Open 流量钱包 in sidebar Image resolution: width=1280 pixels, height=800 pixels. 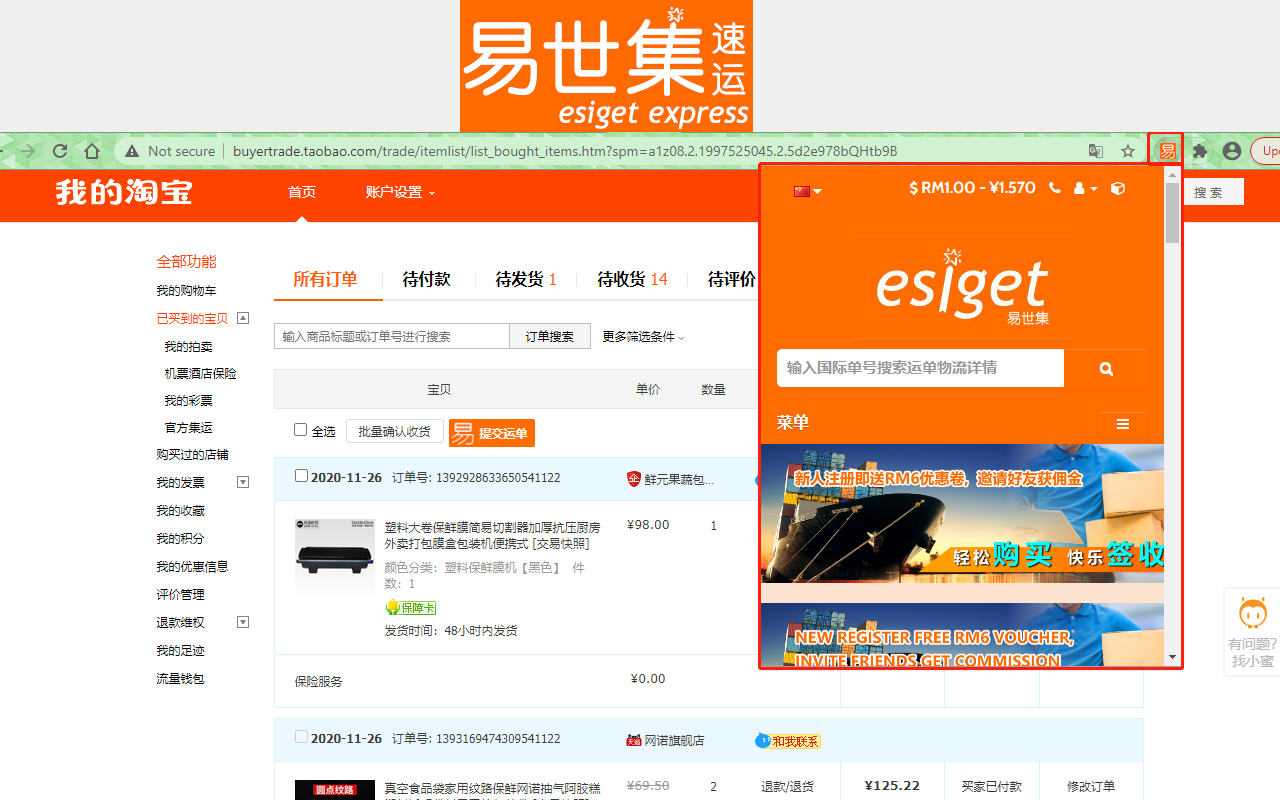[x=180, y=679]
